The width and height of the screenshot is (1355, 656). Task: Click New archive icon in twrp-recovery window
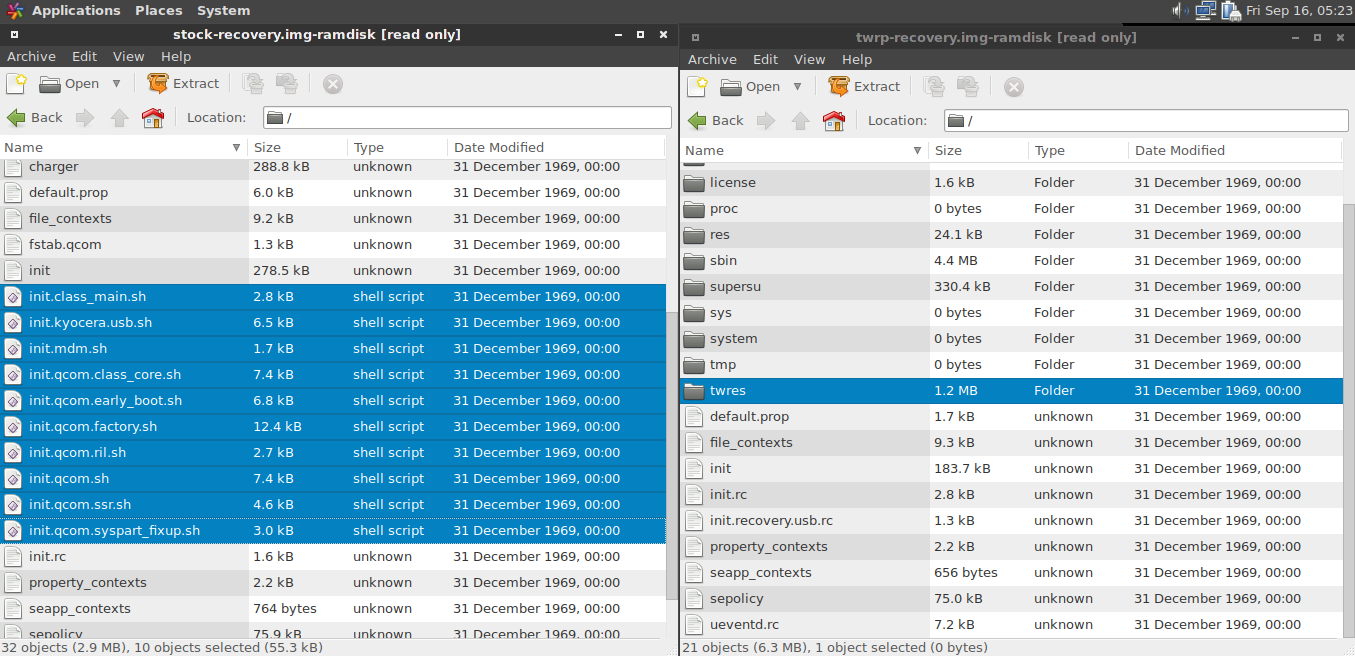[x=697, y=87]
